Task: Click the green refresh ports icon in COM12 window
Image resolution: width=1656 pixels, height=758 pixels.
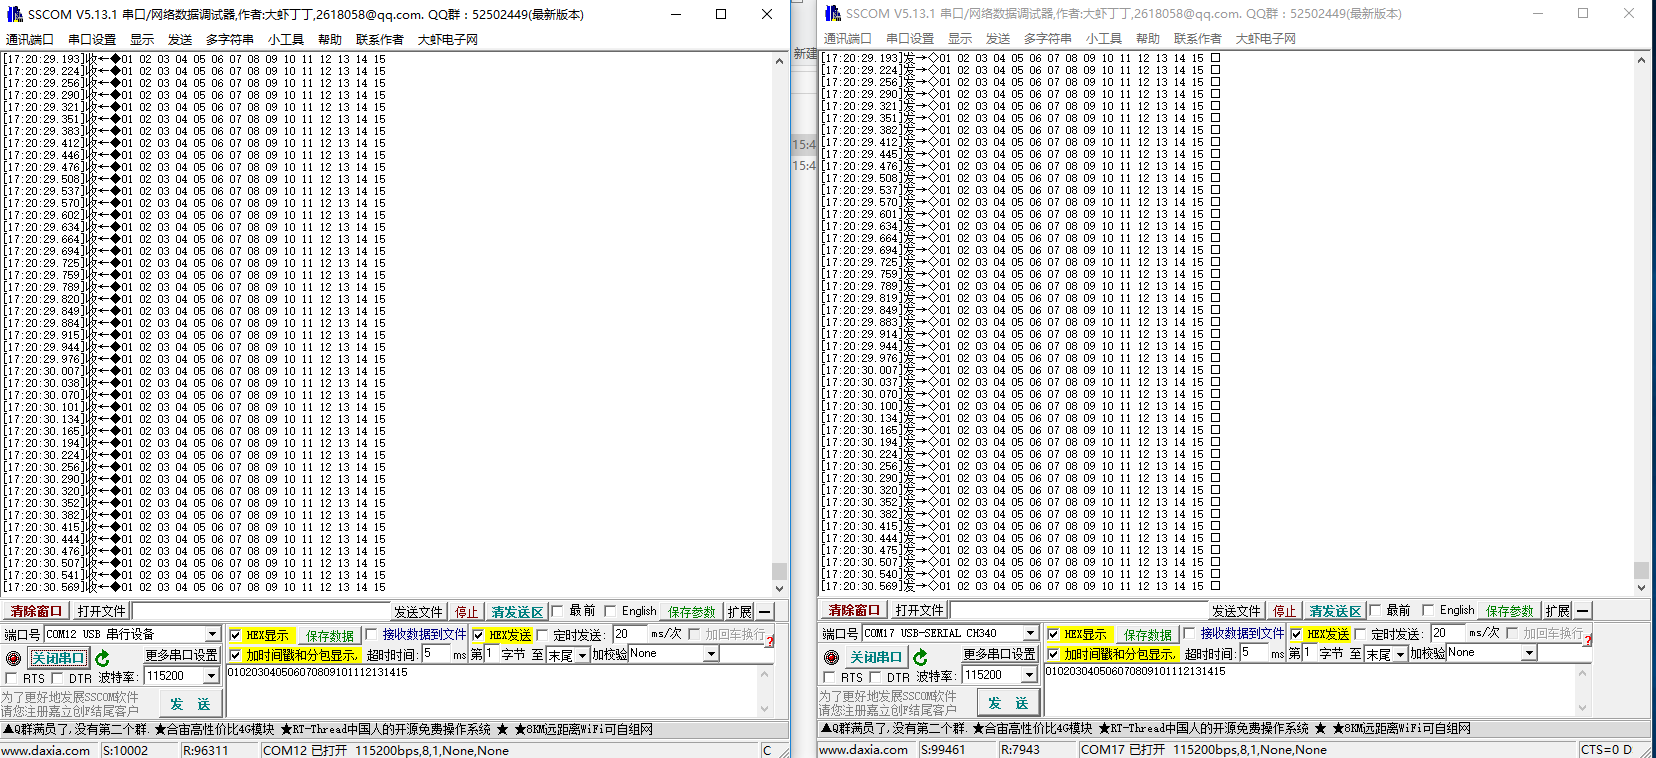Action: [x=102, y=658]
